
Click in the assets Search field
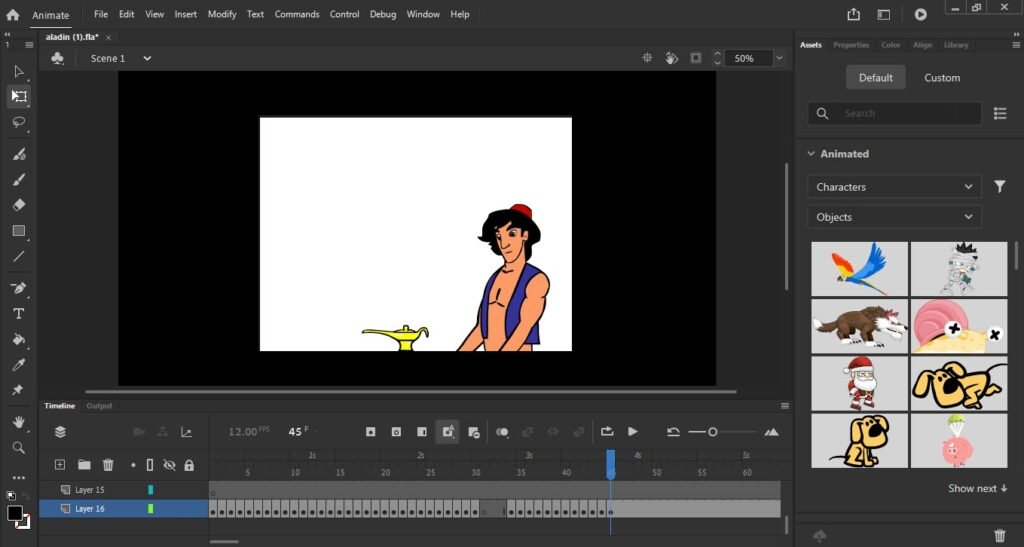pyautogui.click(x=895, y=114)
